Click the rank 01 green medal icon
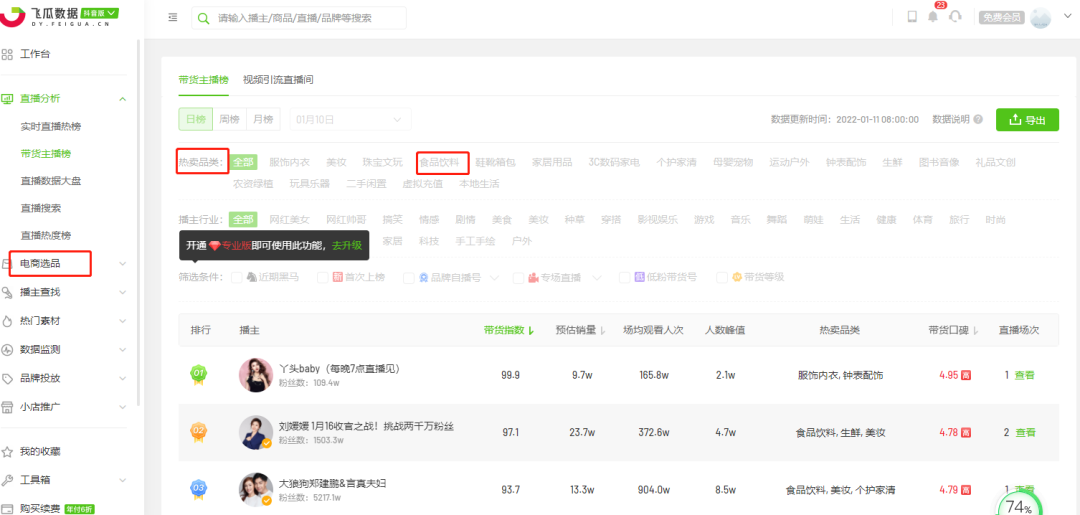1080x515 pixels. point(198,375)
